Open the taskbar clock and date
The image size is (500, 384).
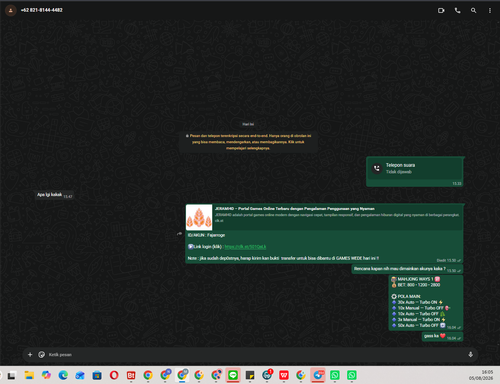481,375
